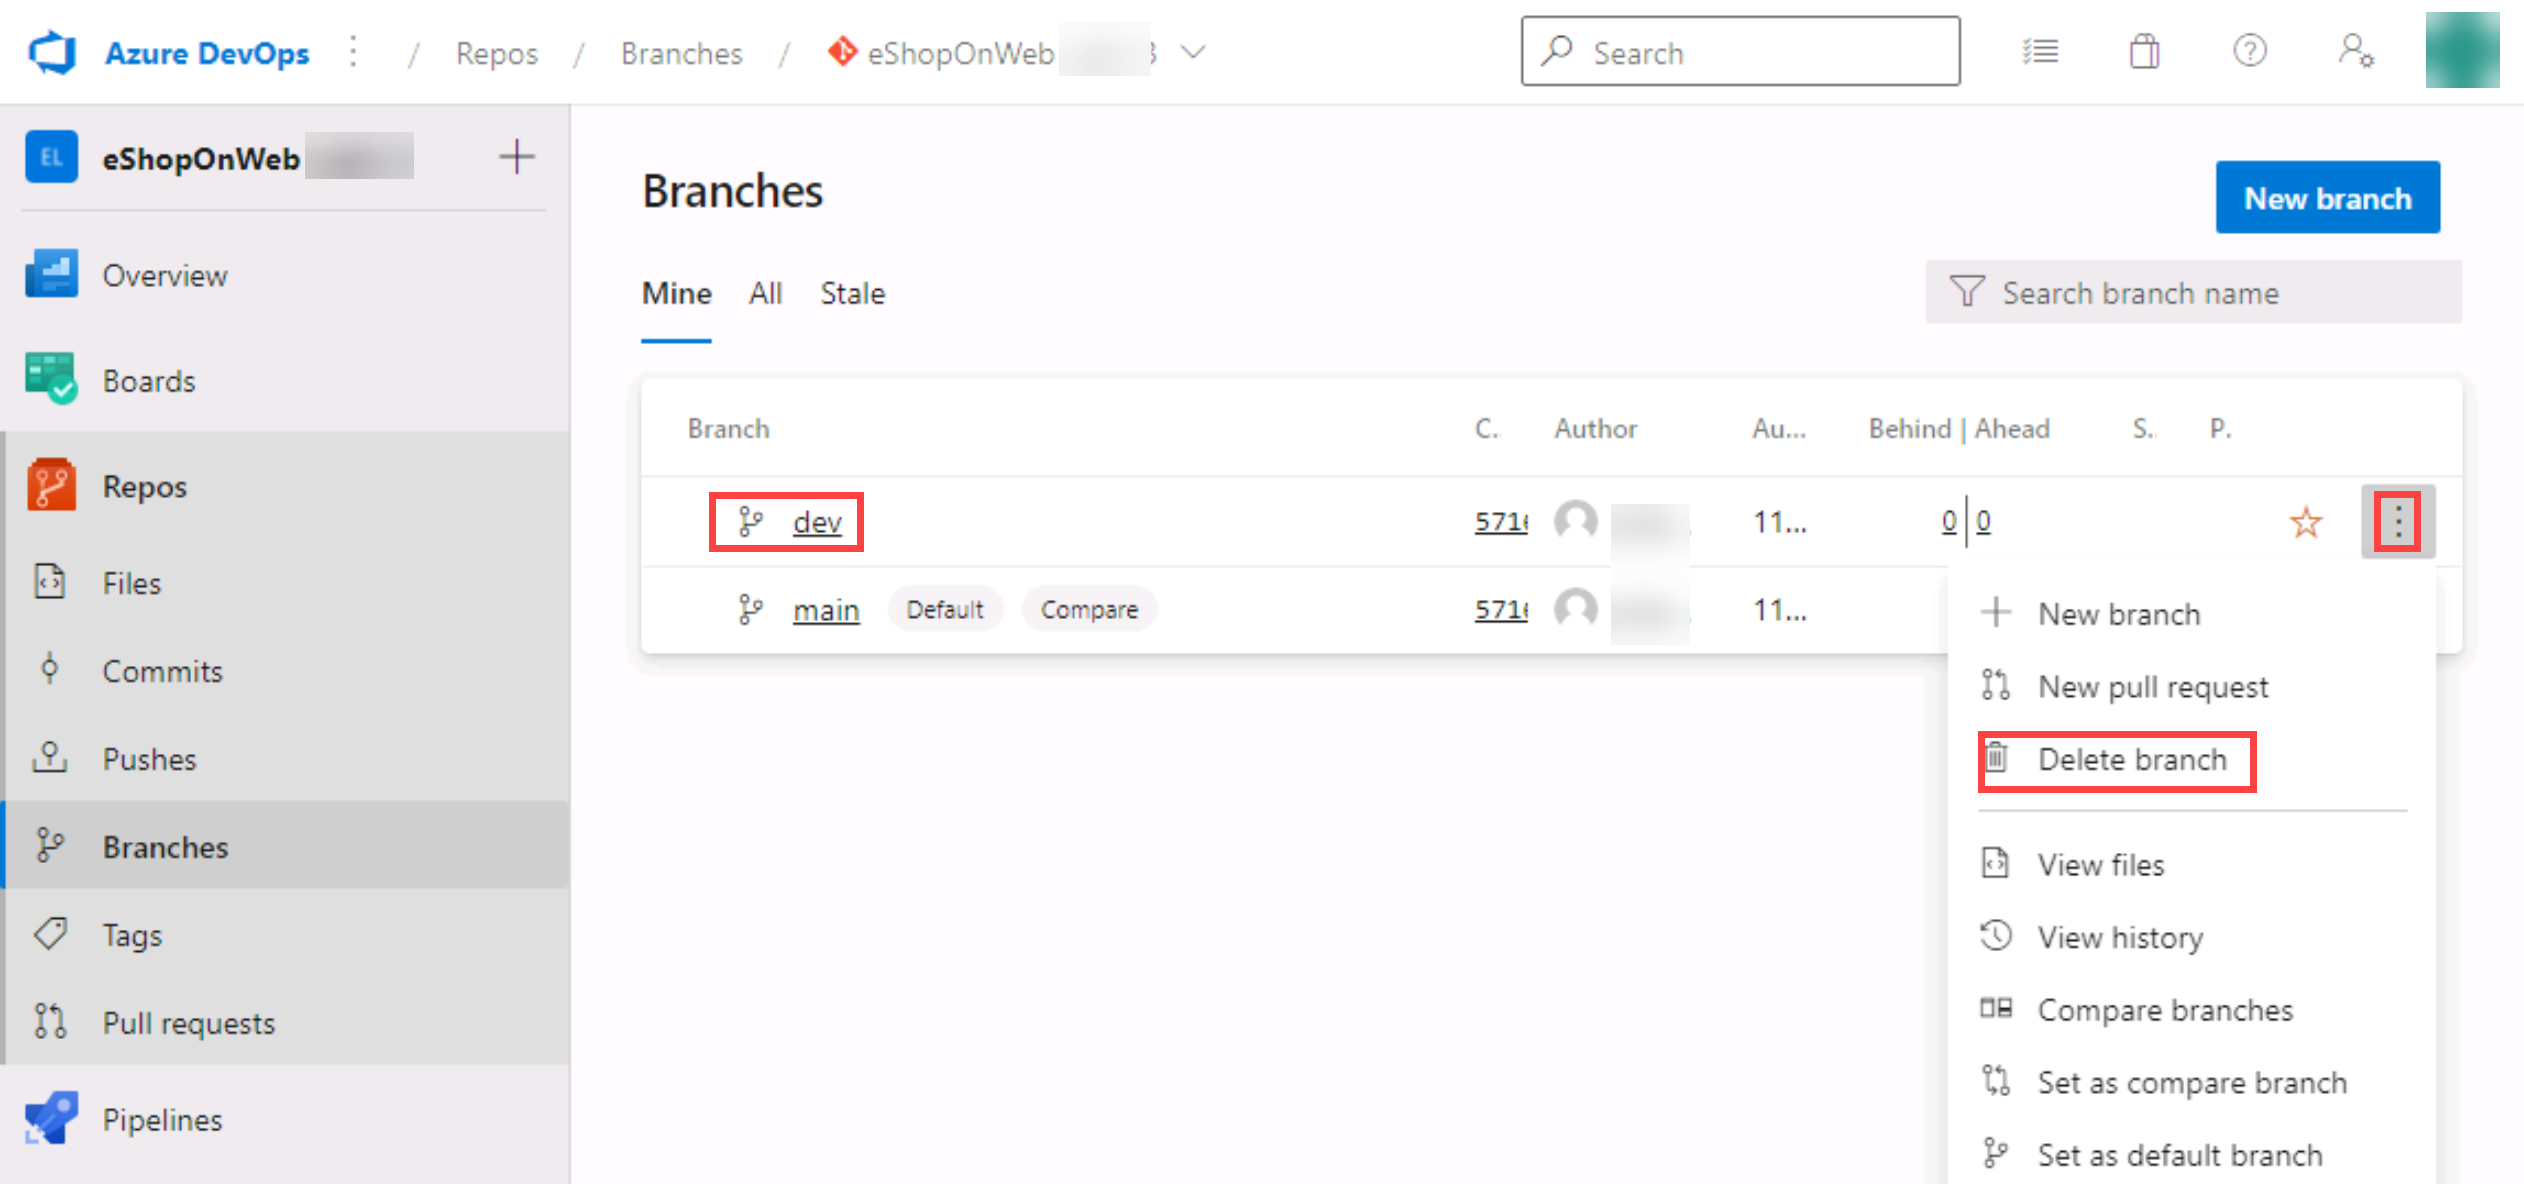Expand the eShopOnWeb repository dropdown chevron
2524x1184 pixels.
[1193, 52]
